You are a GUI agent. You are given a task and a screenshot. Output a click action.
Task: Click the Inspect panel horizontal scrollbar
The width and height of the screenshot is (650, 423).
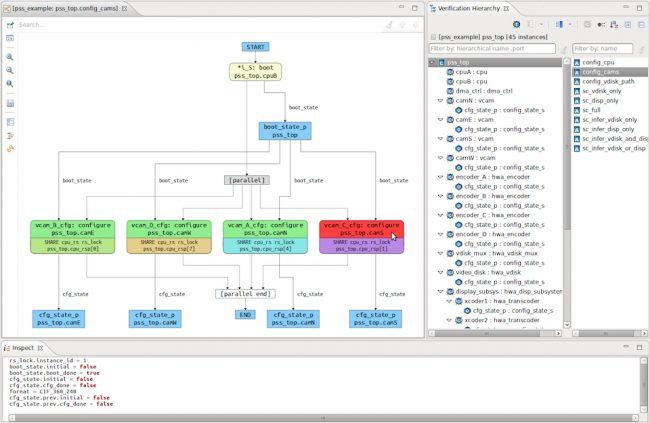tap(323, 418)
